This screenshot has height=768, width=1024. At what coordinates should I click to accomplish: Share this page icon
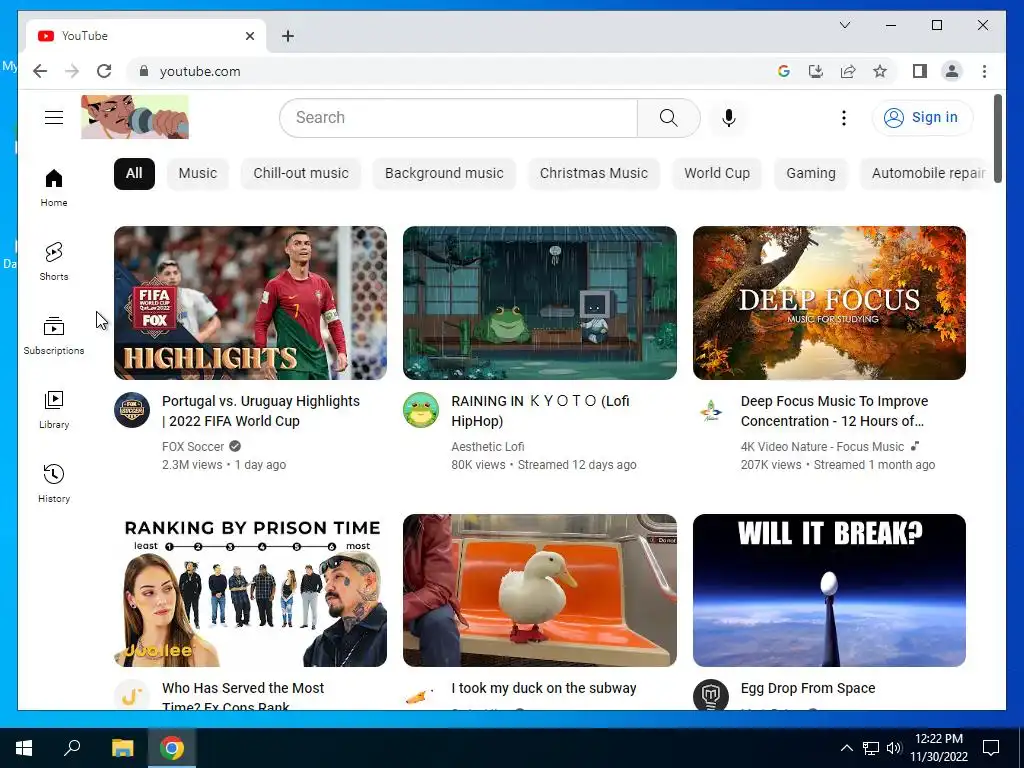coord(848,71)
